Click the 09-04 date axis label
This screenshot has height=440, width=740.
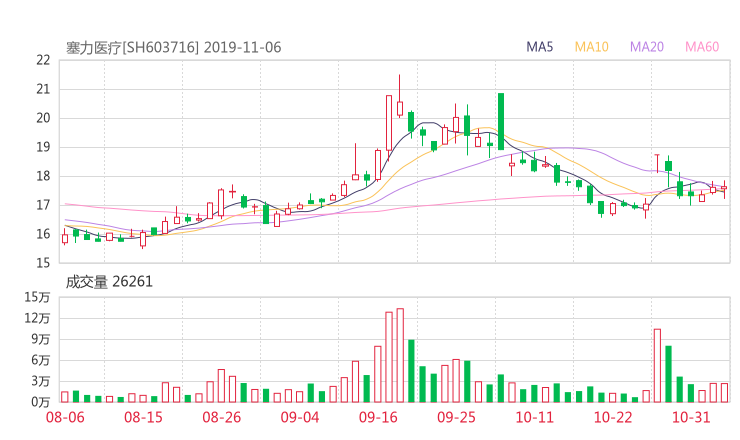(300, 417)
